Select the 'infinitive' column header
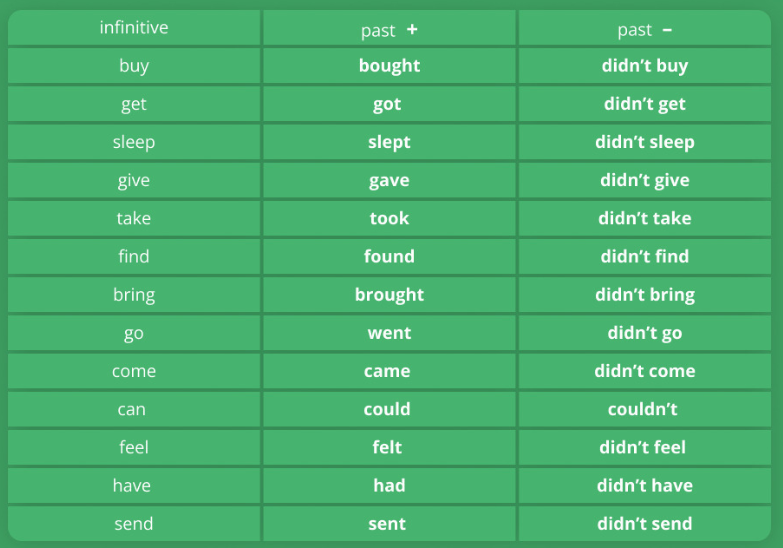The width and height of the screenshot is (783, 548). (x=134, y=28)
